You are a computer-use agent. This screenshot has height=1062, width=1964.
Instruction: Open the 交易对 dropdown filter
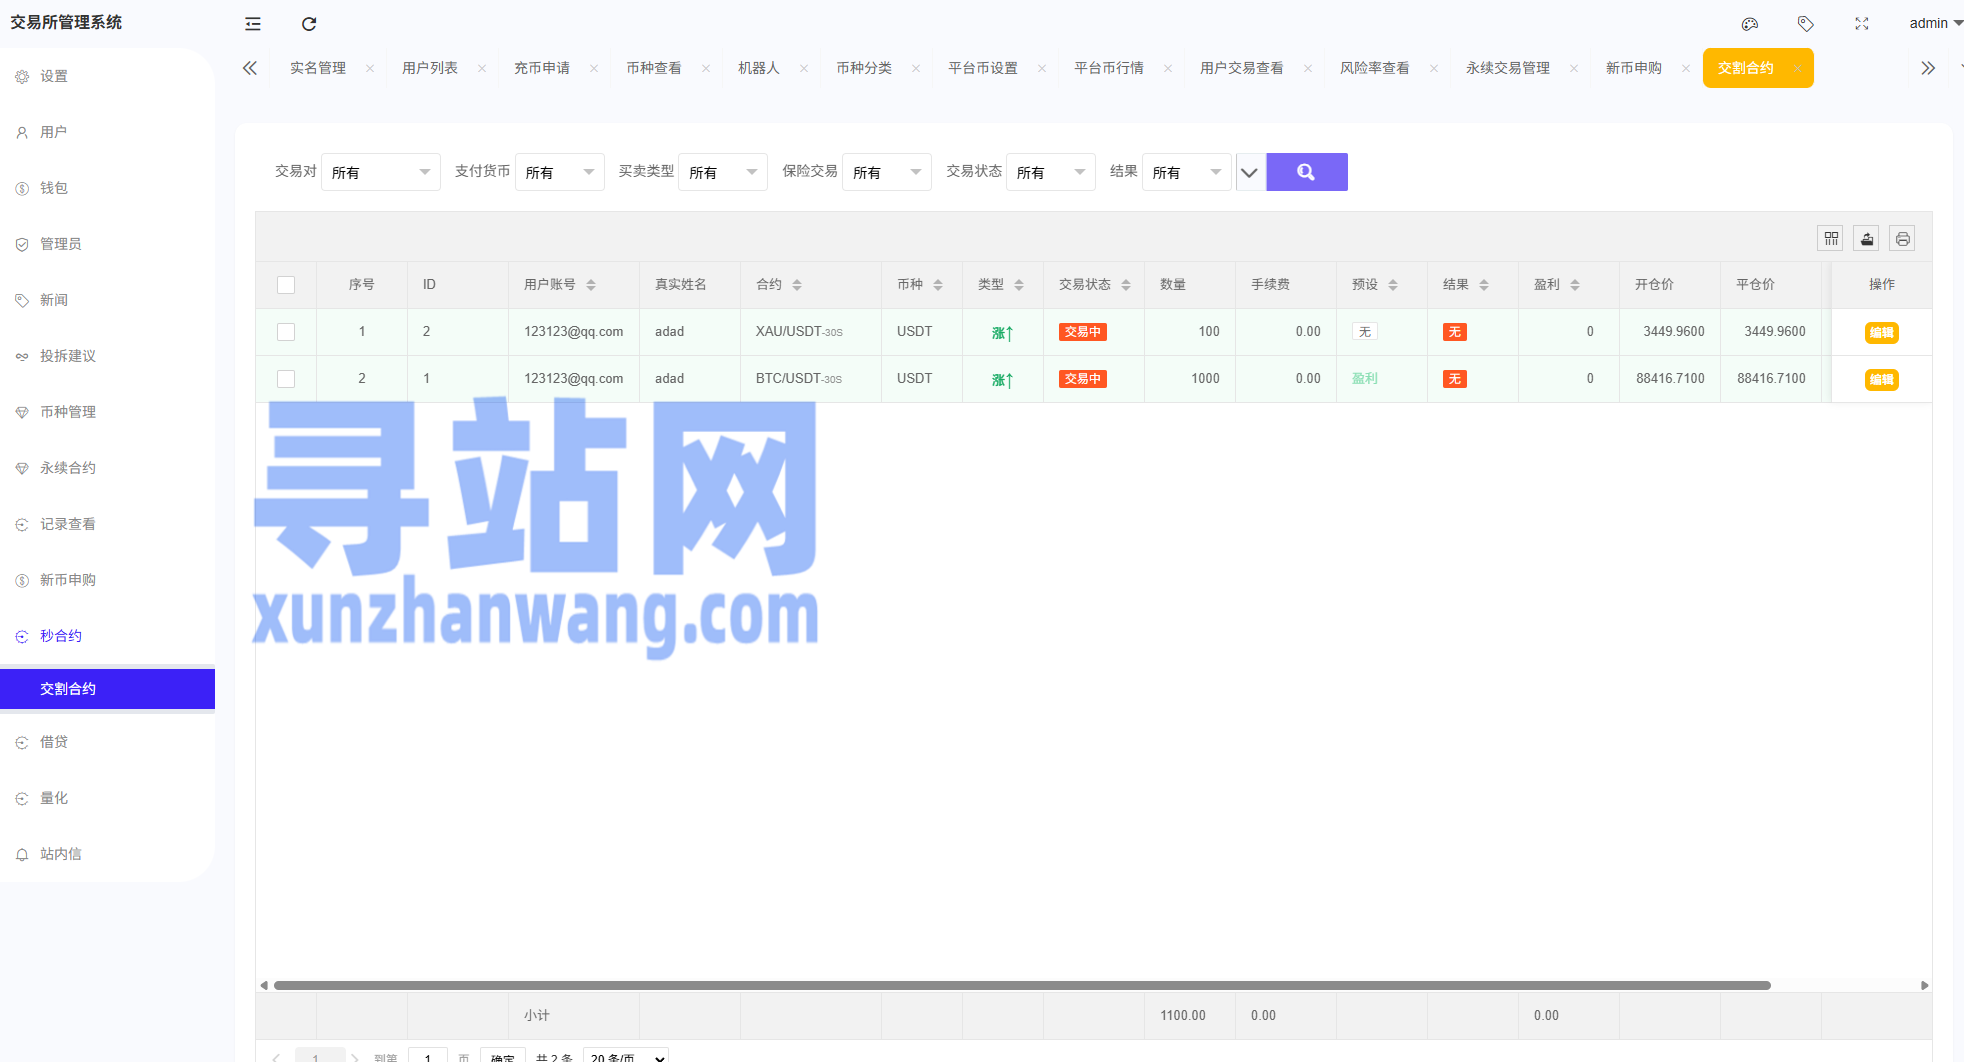coord(380,172)
